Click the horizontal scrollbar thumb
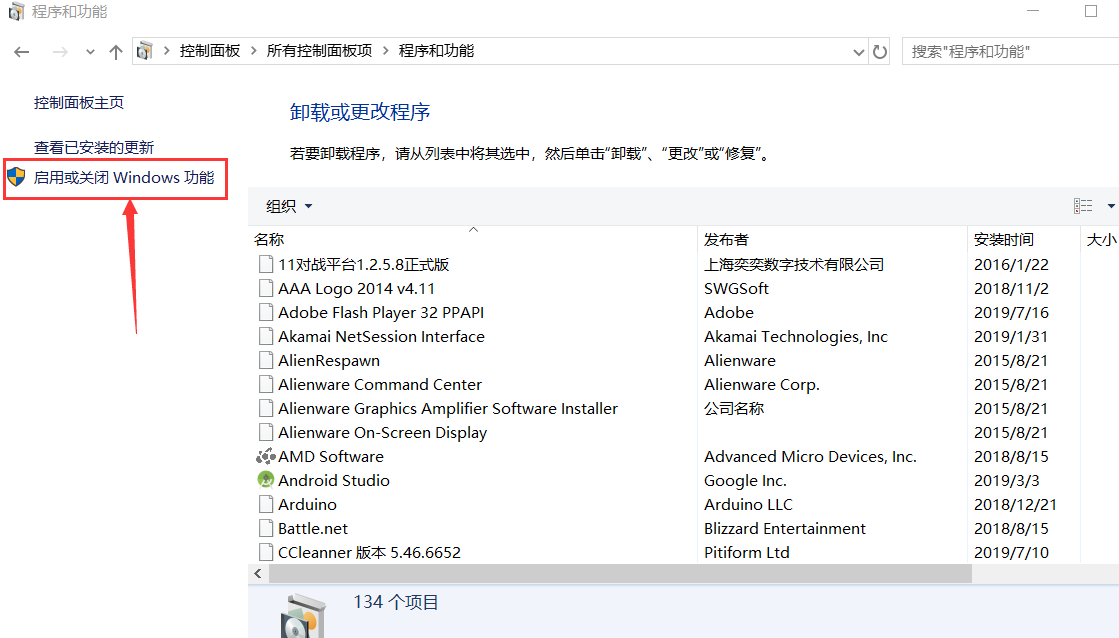The image size is (1119, 638). pos(620,574)
